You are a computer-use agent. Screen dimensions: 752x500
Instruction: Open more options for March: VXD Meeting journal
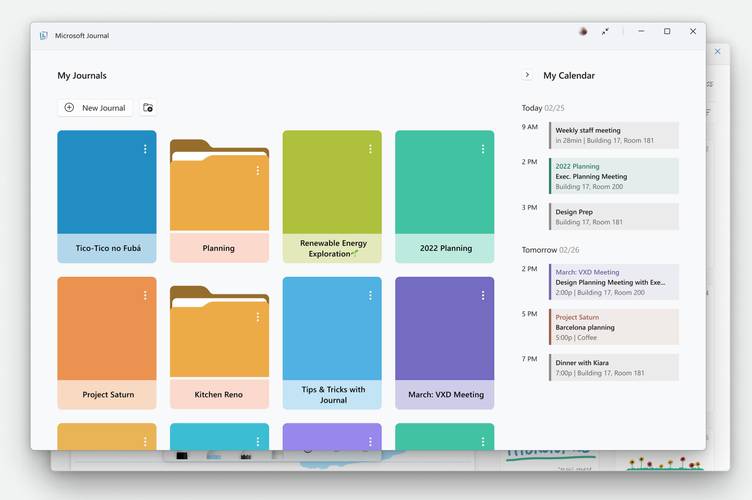482,295
